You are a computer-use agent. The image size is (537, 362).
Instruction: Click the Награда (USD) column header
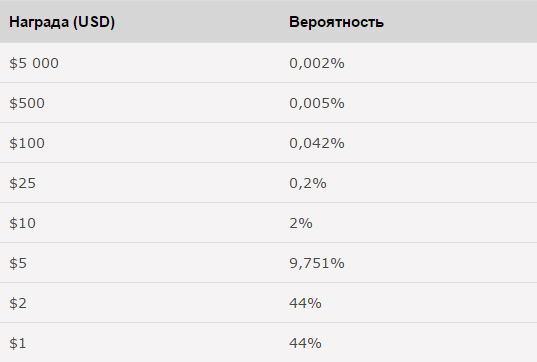point(62,22)
